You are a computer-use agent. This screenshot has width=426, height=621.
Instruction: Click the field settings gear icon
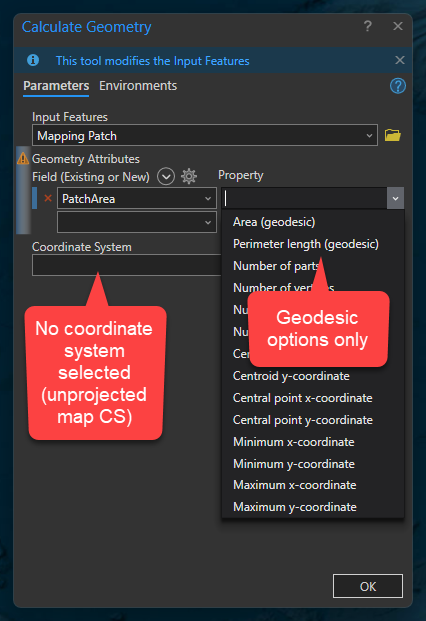coord(189,176)
